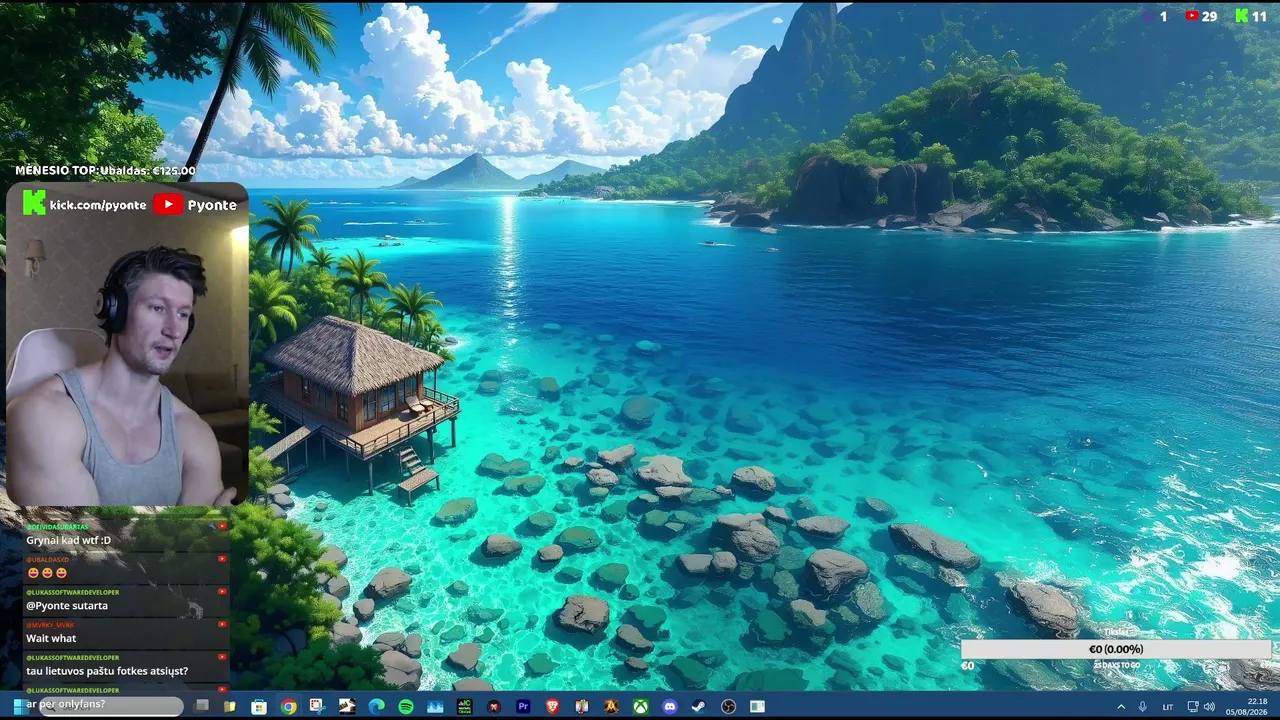Open File Explorer from the taskbar
Screen dimensions: 1280x720
229,706
